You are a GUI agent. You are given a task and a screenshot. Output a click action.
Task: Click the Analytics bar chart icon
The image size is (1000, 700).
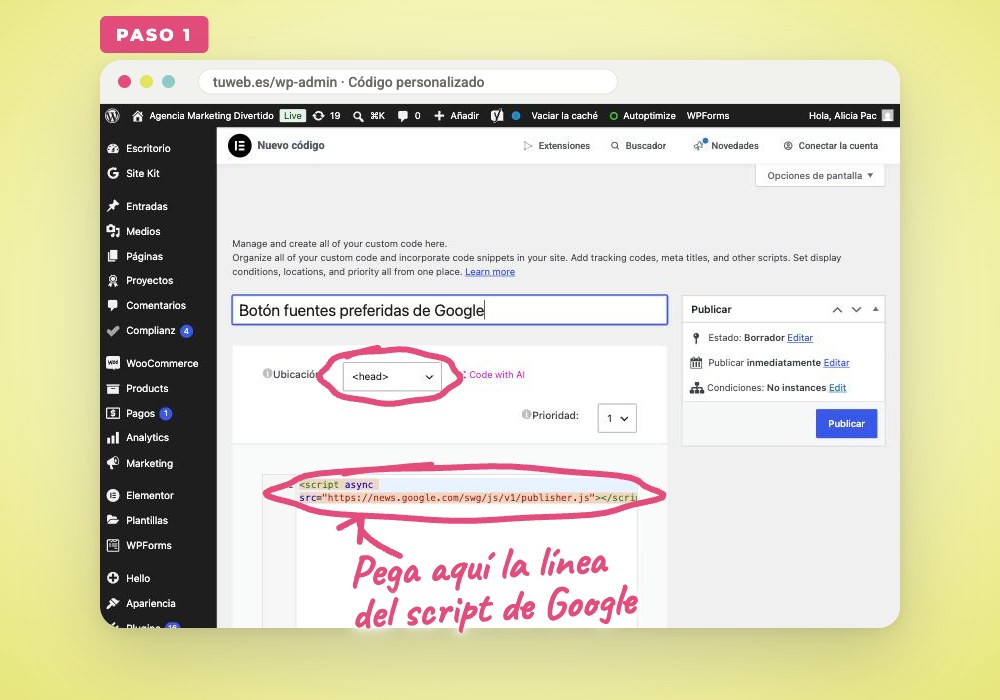pyautogui.click(x=113, y=438)
